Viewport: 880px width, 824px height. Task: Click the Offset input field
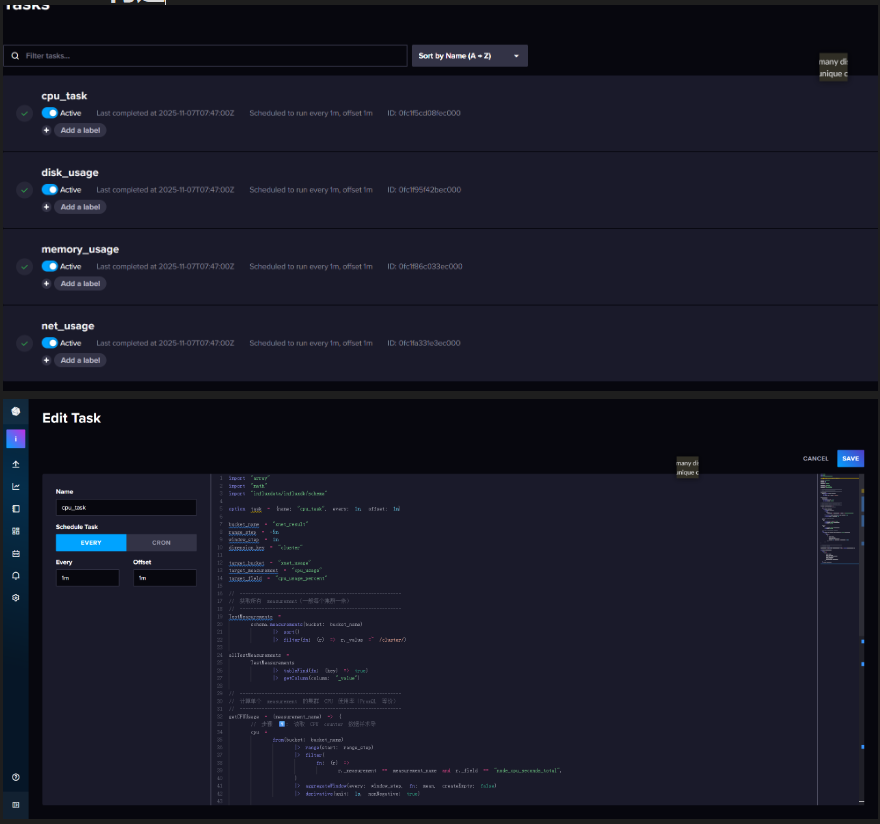pos(164,578)
